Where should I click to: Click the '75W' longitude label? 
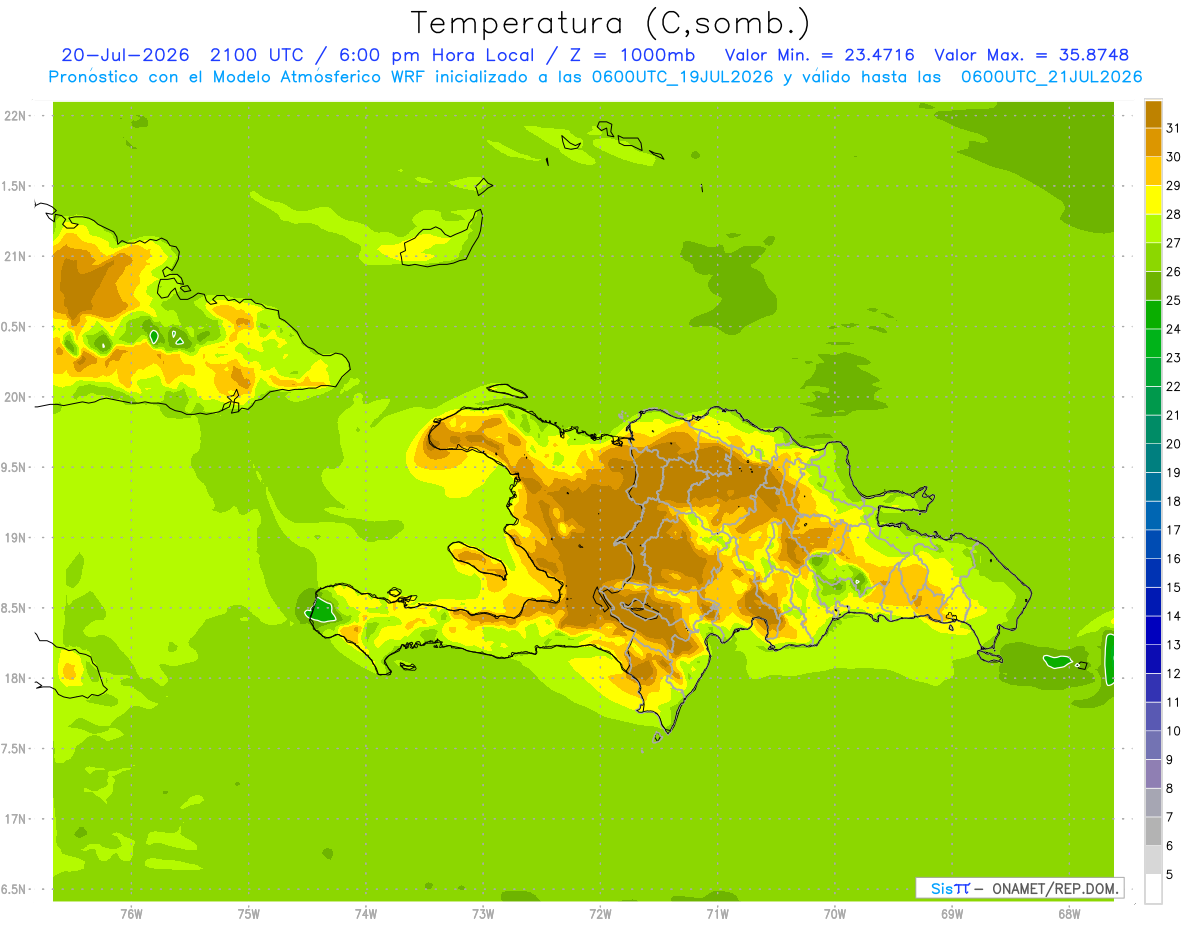click(x=248, y=913)
